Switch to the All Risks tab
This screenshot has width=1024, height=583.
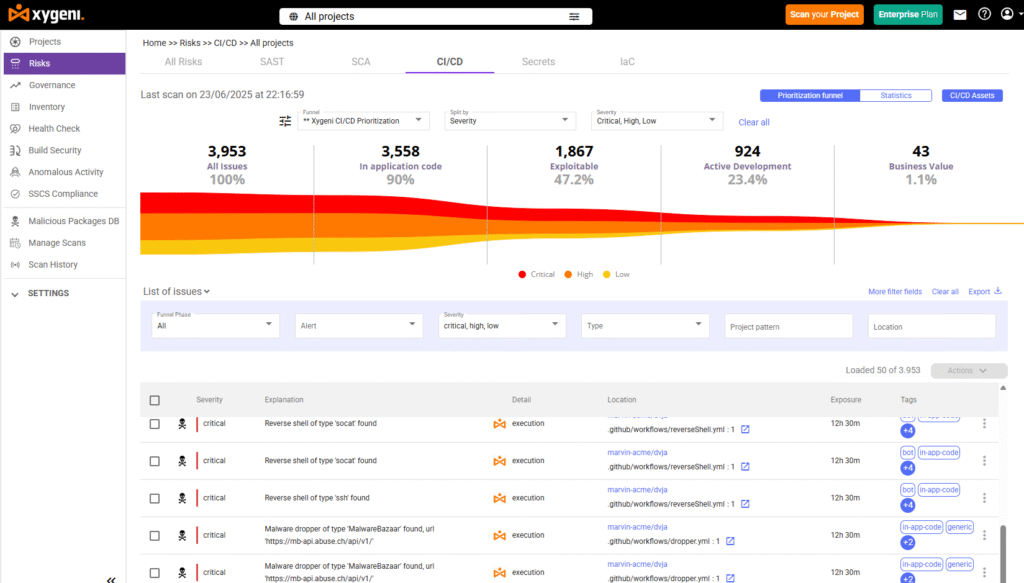[x=183, y=62]
